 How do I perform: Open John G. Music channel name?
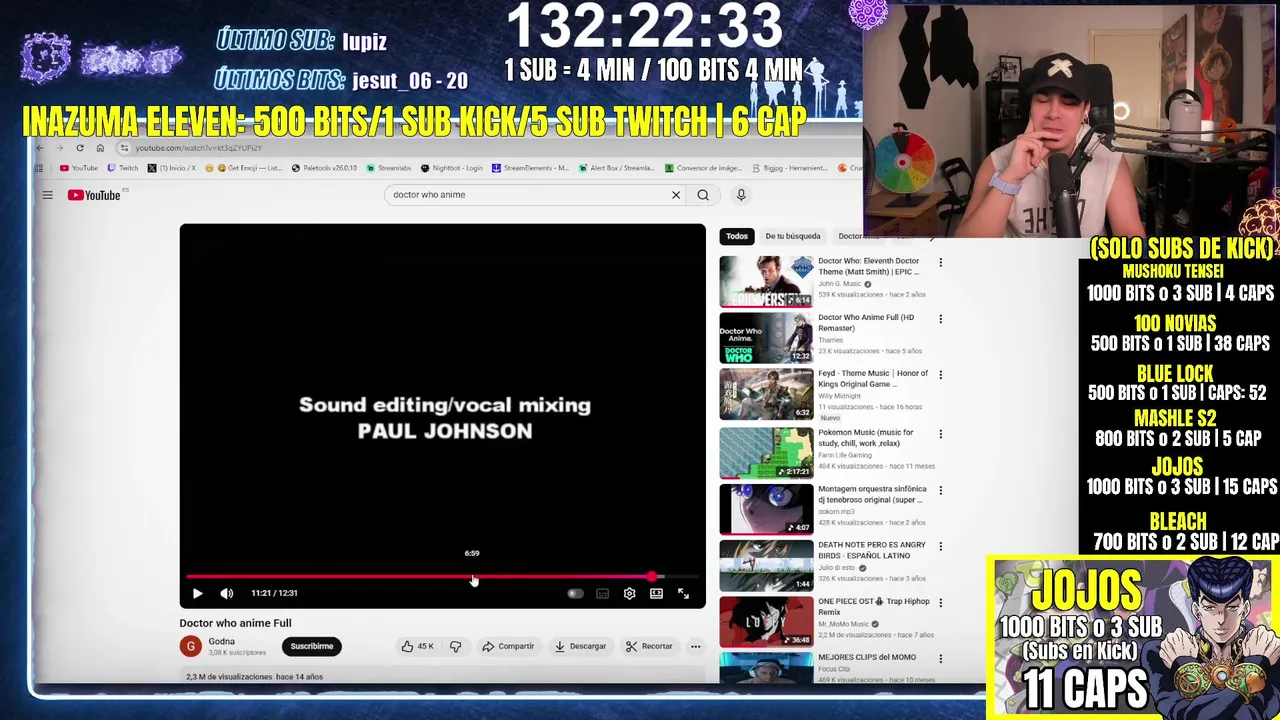pos(839,284)
